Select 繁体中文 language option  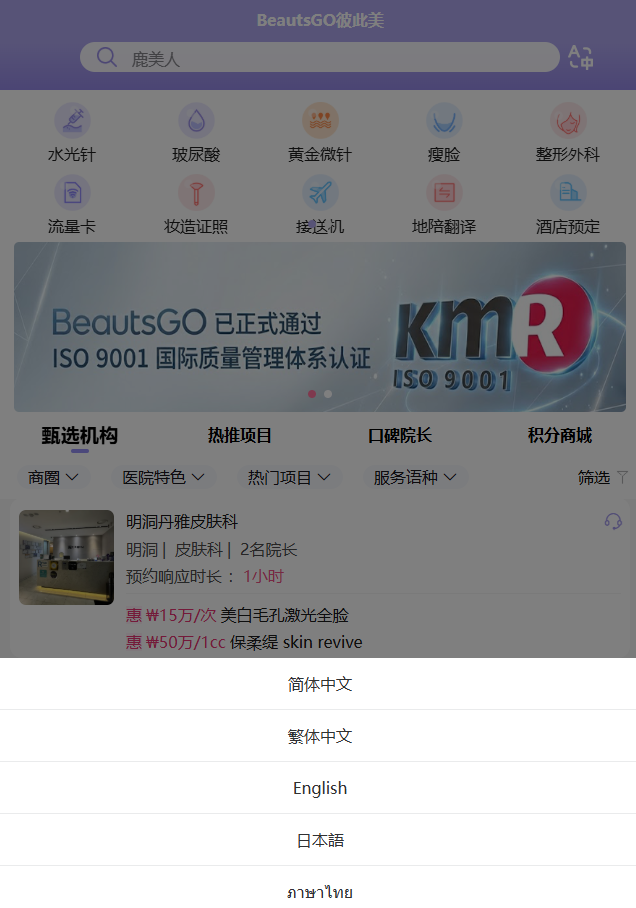pyautogui.click(x=318, y=736)
